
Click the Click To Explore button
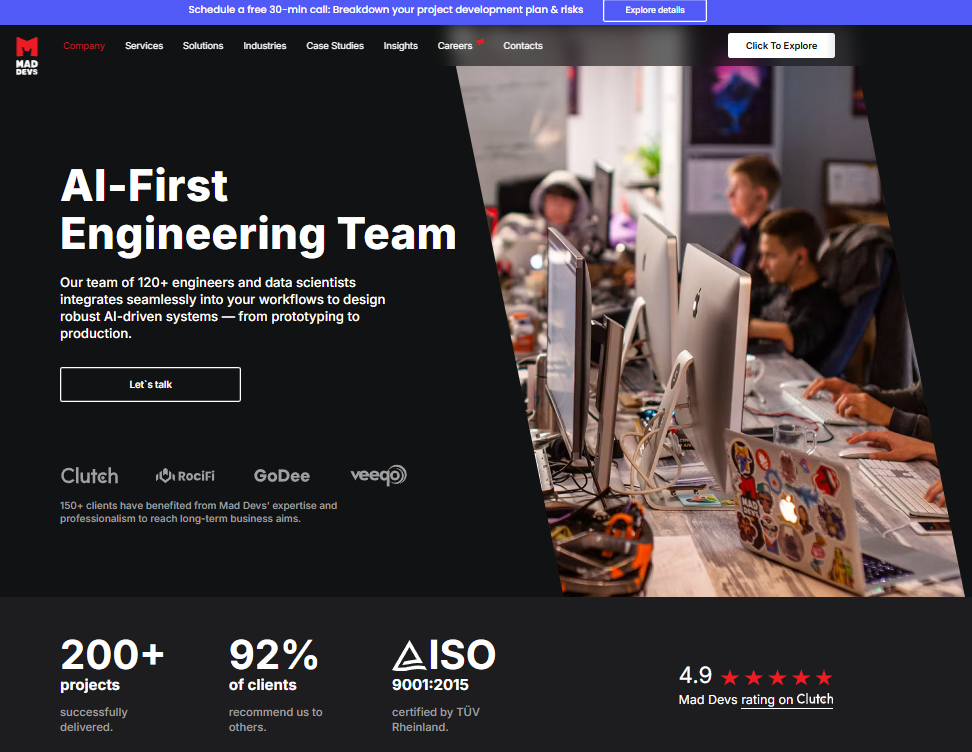(781, 46)
